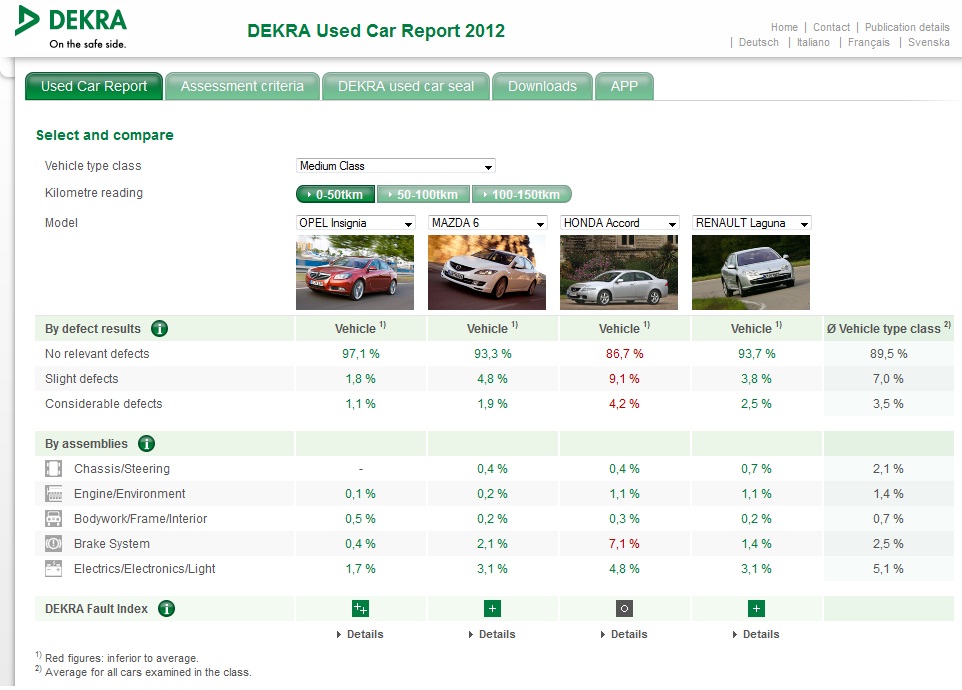Viewport: 962px width, 690px height.
Task: Click the OPEL Insignia double-plus fault index icon
Action: pos(361,608)
